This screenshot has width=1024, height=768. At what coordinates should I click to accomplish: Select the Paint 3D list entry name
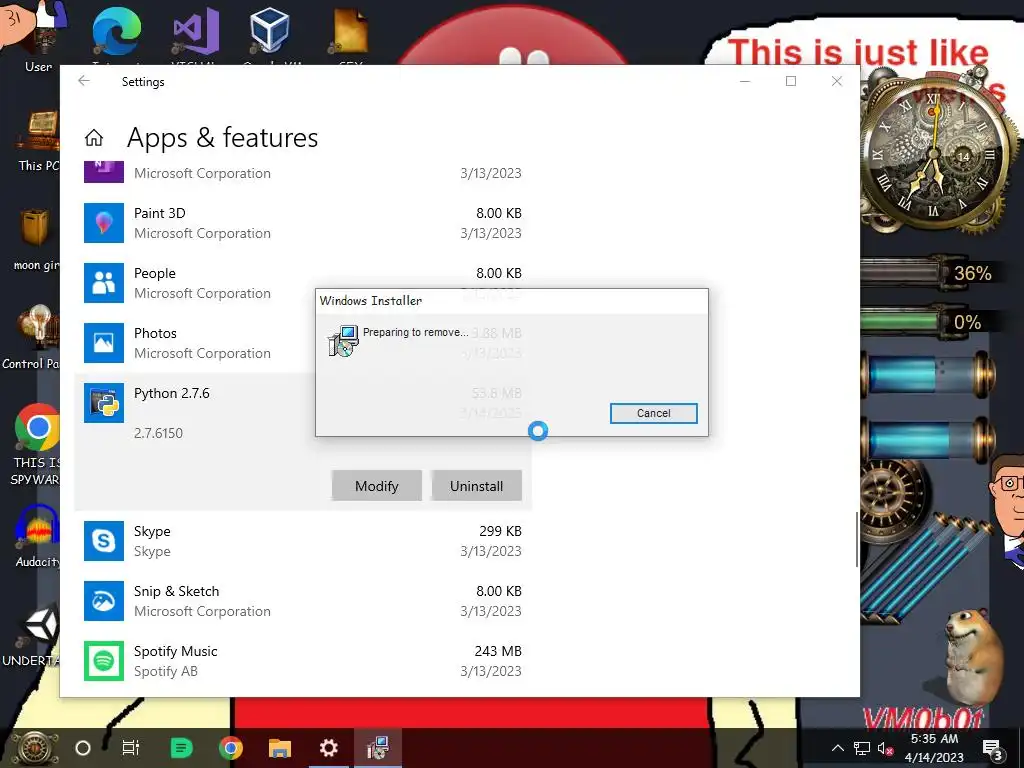pyautogui.click(x=159, y=213)
